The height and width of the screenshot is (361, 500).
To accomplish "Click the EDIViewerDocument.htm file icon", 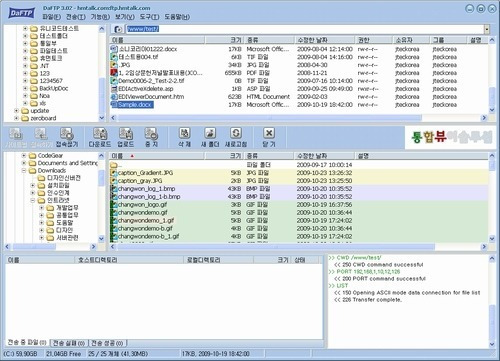I will pyautogui.click(x=114, y=97).
